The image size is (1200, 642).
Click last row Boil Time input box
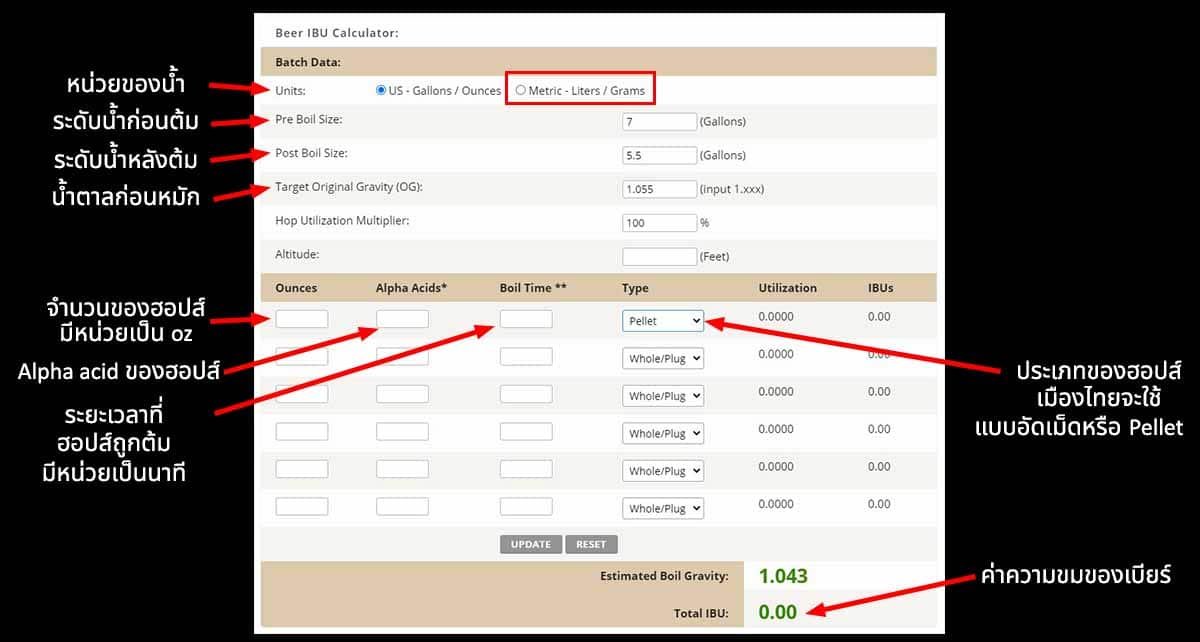(x=526, y=506)
